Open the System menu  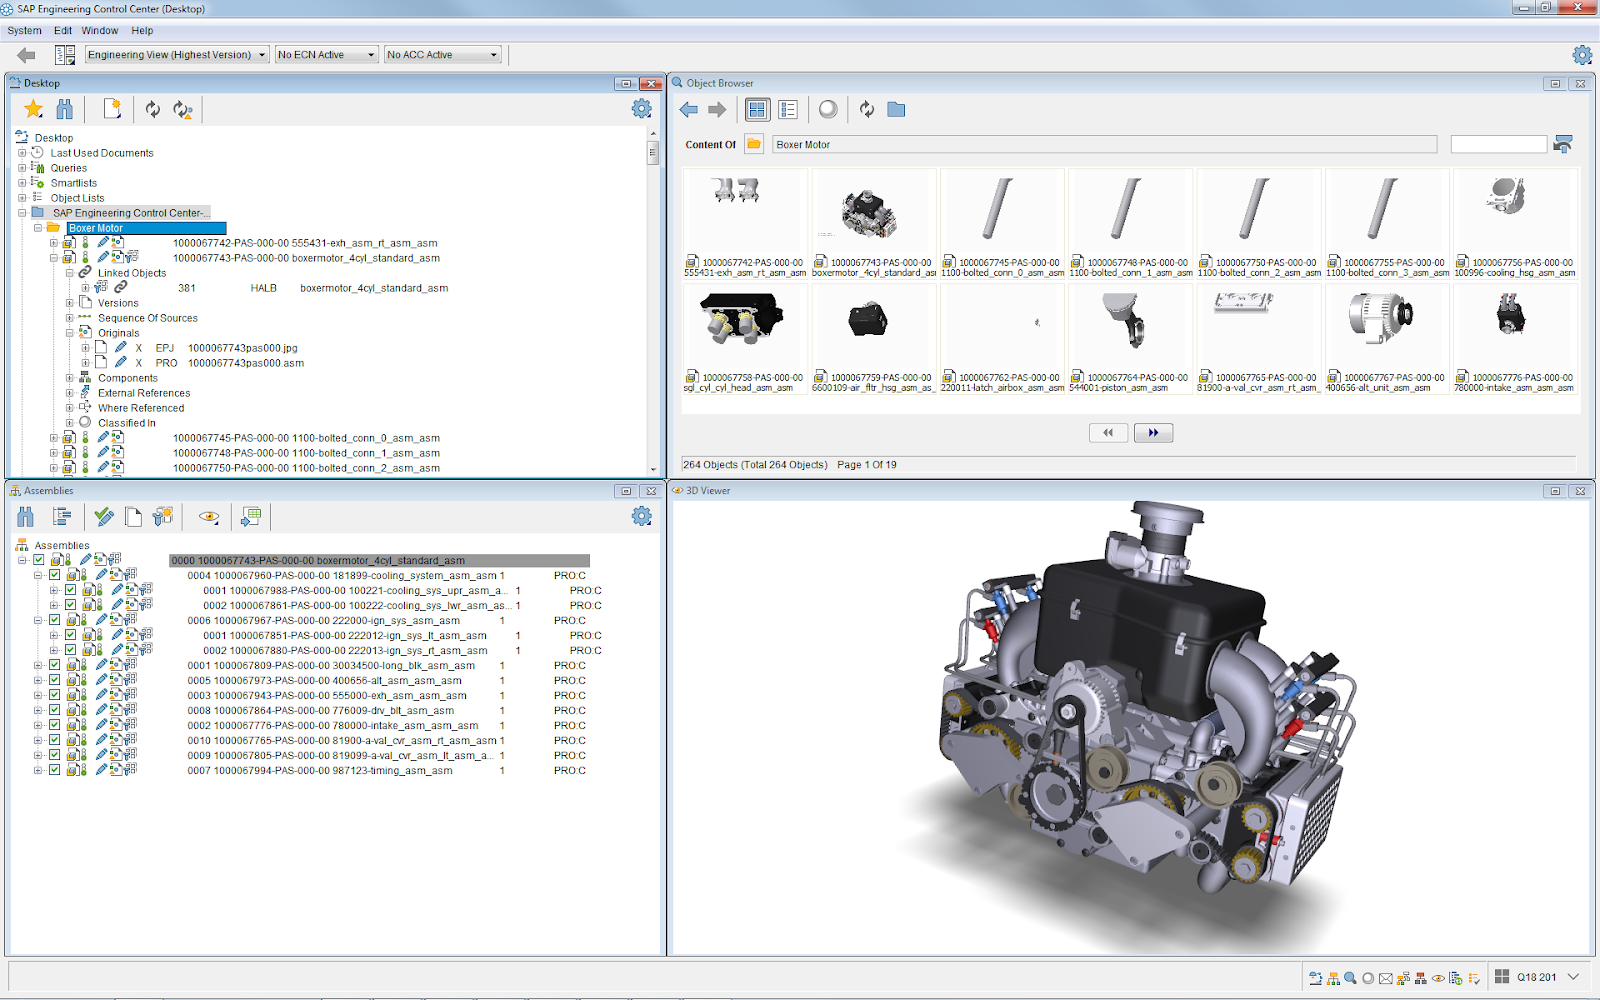point(24,30)
